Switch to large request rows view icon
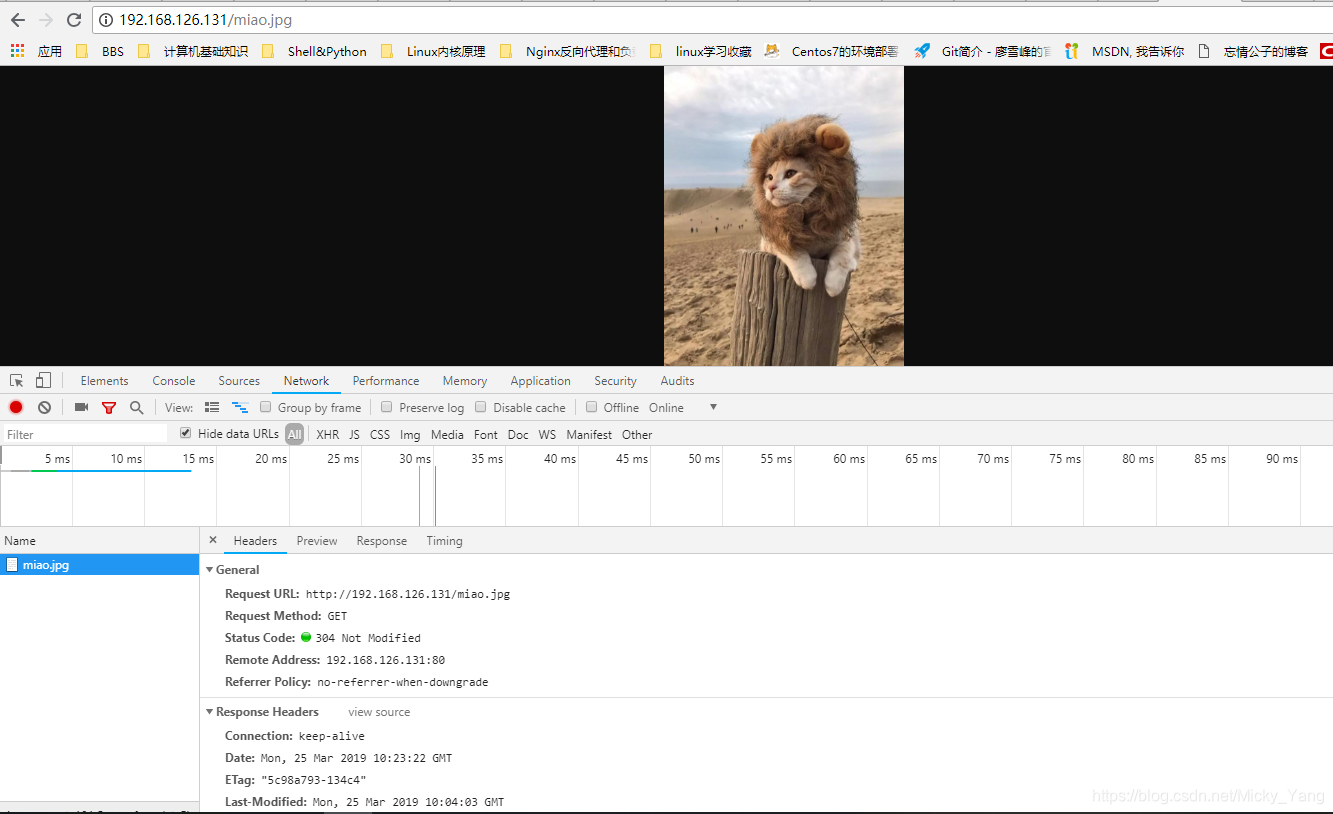1333x814 pixels. (212, 407)
